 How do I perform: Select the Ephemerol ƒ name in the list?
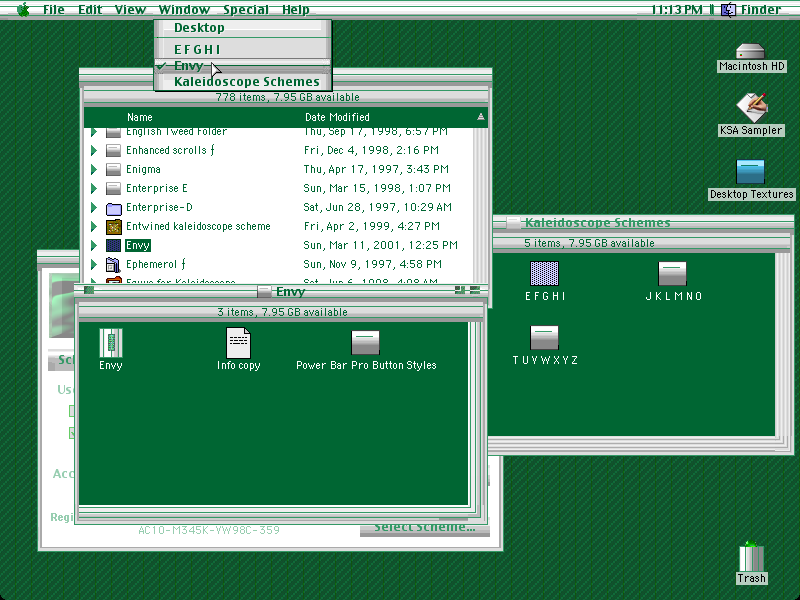click(156, 264)
